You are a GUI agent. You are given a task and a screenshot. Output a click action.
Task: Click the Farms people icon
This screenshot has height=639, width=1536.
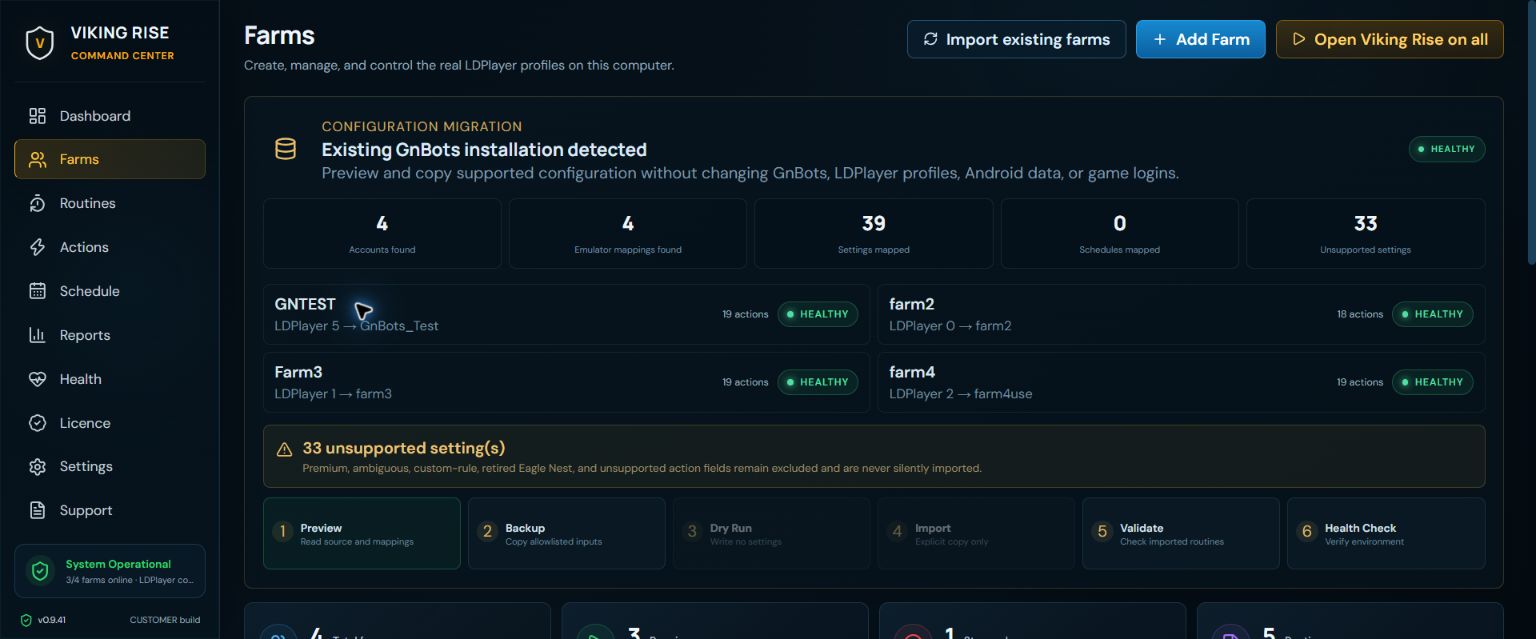click(37, 159)
